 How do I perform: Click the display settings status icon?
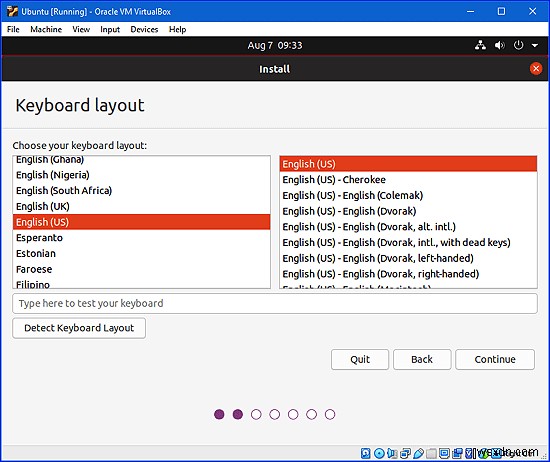(444, 453)
